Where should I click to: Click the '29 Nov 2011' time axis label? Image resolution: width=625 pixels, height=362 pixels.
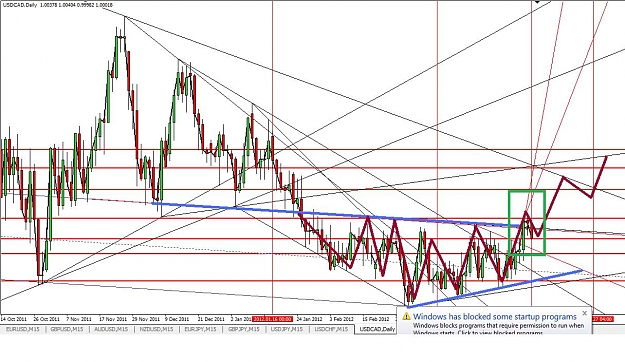tap(145, 319)
